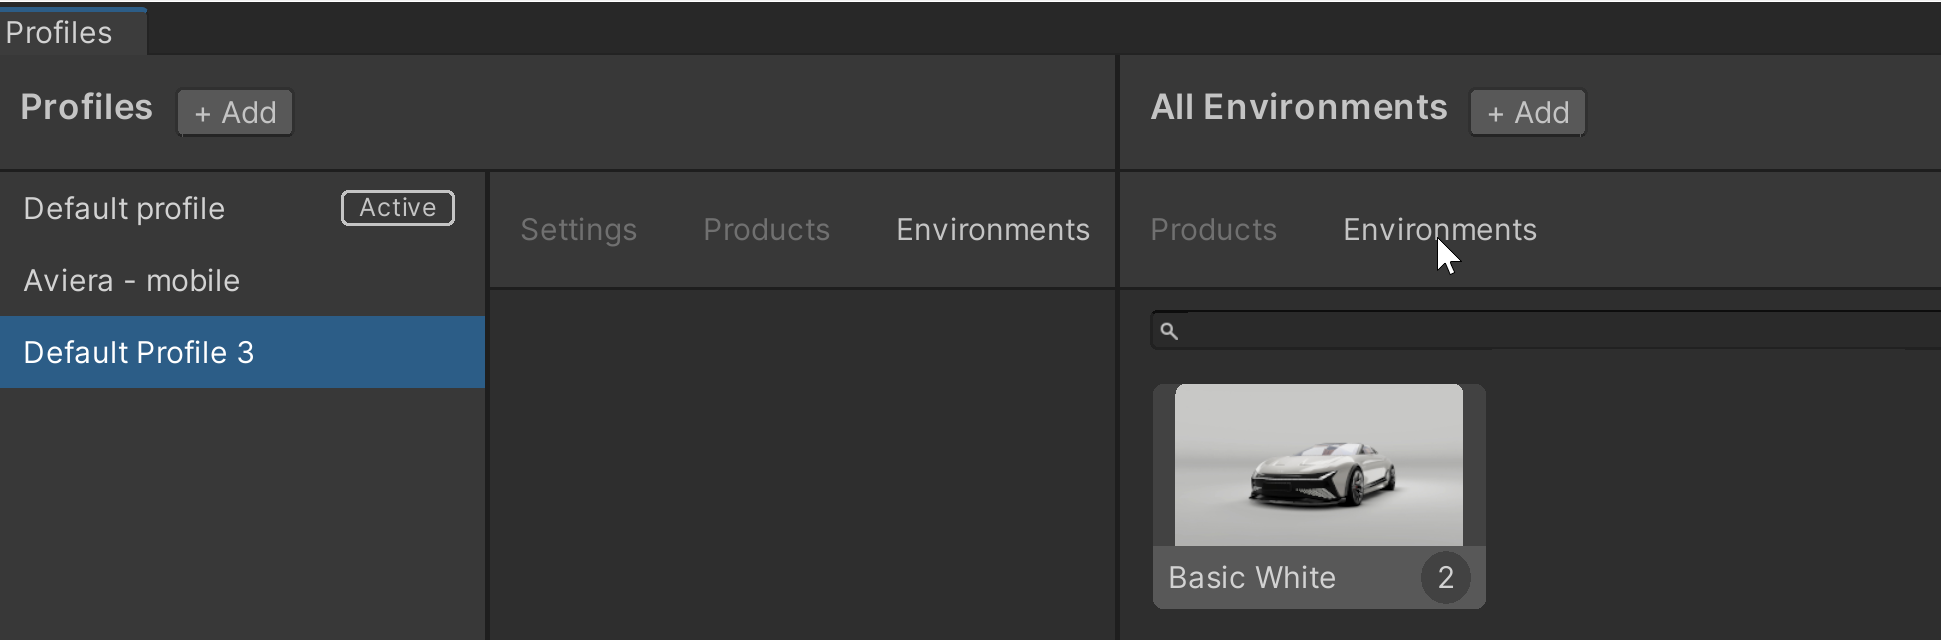The height and width of the screenshot is (640, 1941).
Task: Click the Basic White label text
Action: coord(1251,577)
